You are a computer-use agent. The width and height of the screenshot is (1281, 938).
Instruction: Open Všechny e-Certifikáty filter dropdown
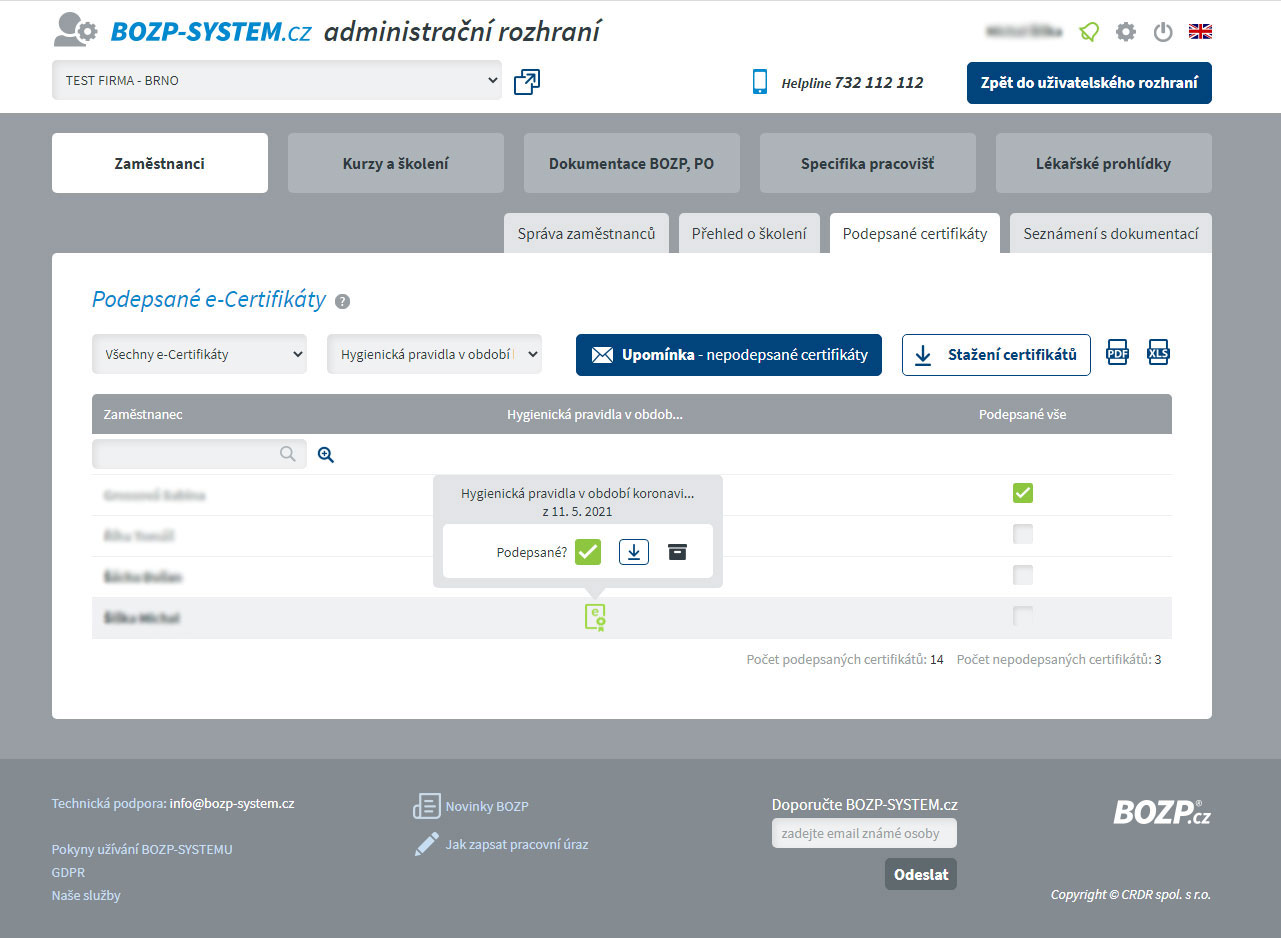199,354
